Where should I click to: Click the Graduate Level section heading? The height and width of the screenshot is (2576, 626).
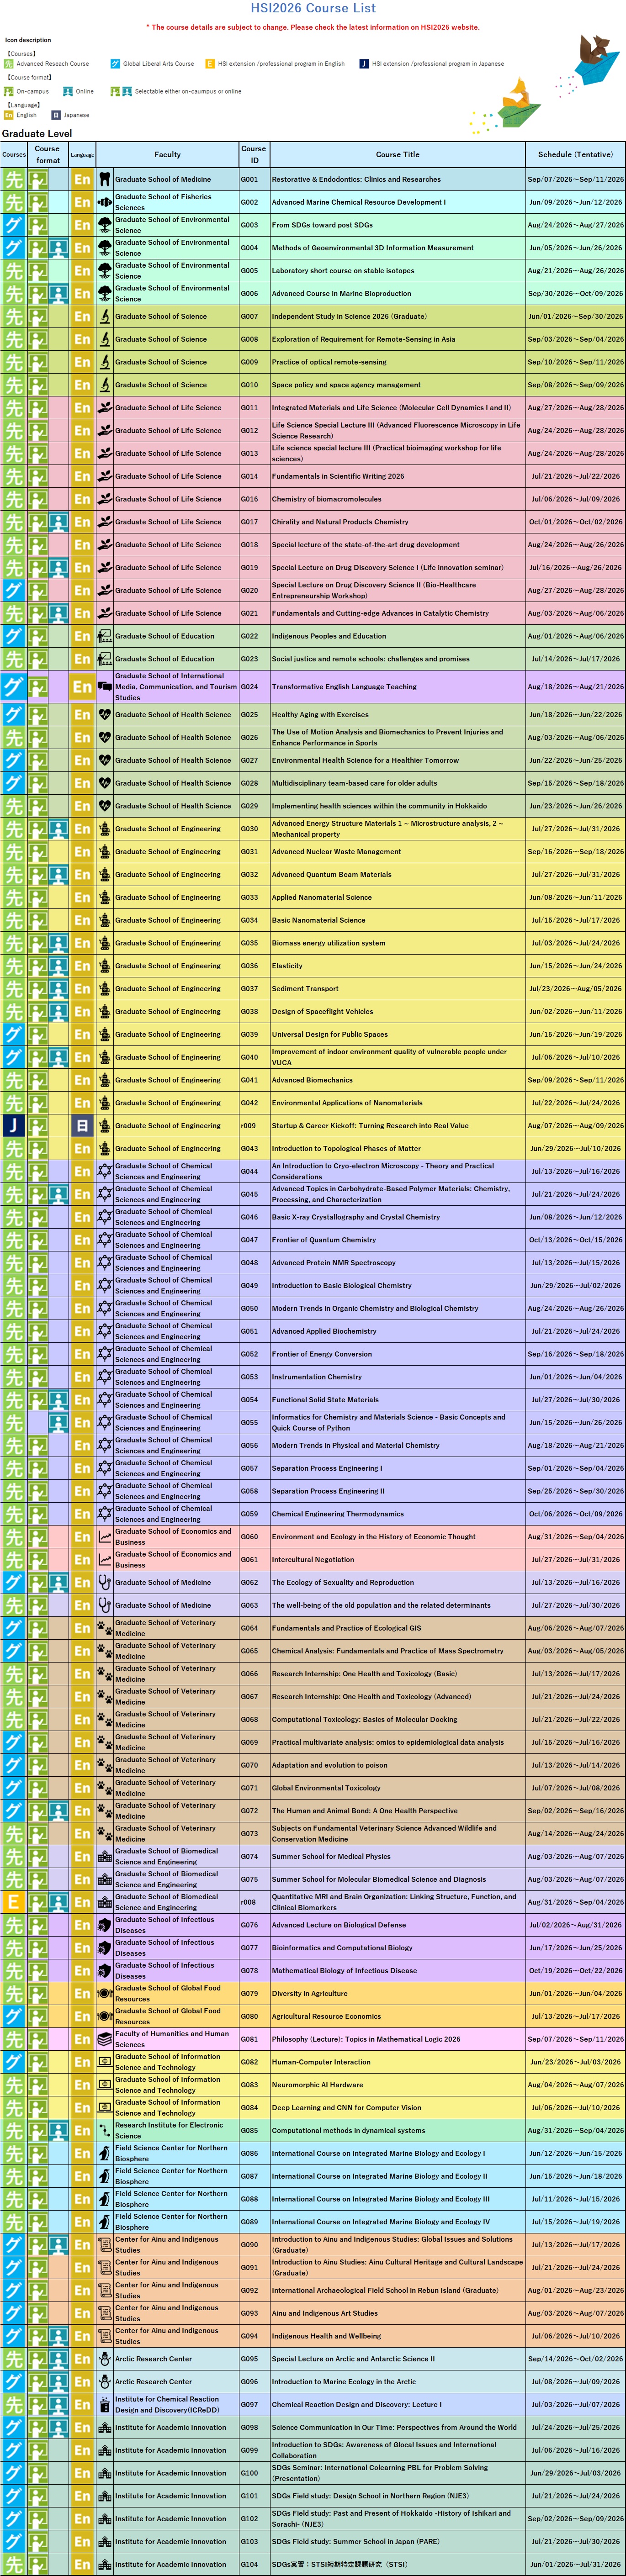37,133
